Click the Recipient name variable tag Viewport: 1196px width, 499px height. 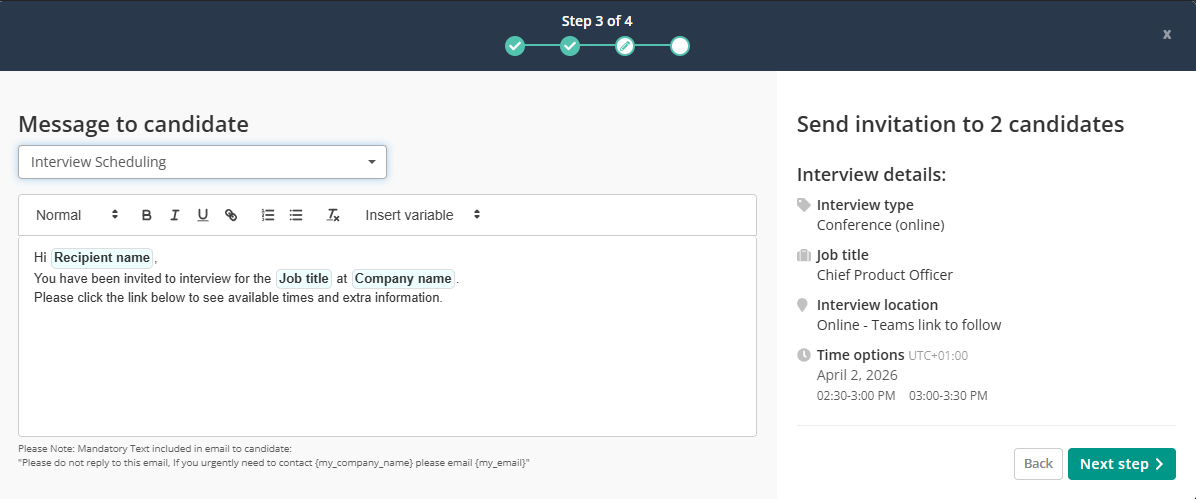[x=102, y=258]
